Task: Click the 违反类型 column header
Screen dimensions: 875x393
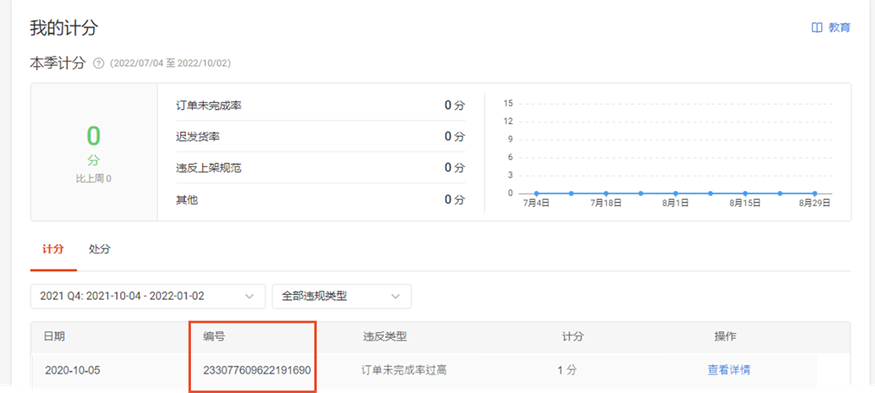Action: coord(384,336)
